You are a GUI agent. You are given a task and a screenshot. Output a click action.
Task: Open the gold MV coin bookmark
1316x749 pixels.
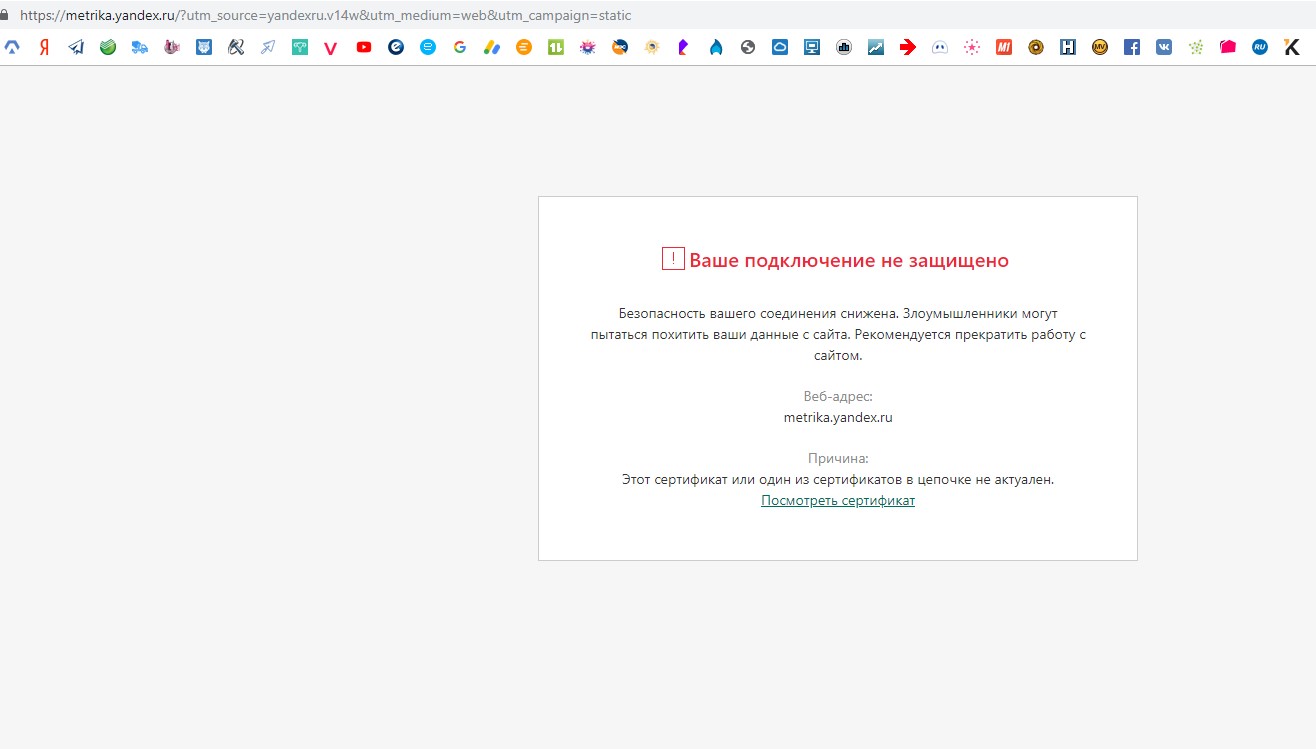pyautogui.click(x=1100, y=47)
